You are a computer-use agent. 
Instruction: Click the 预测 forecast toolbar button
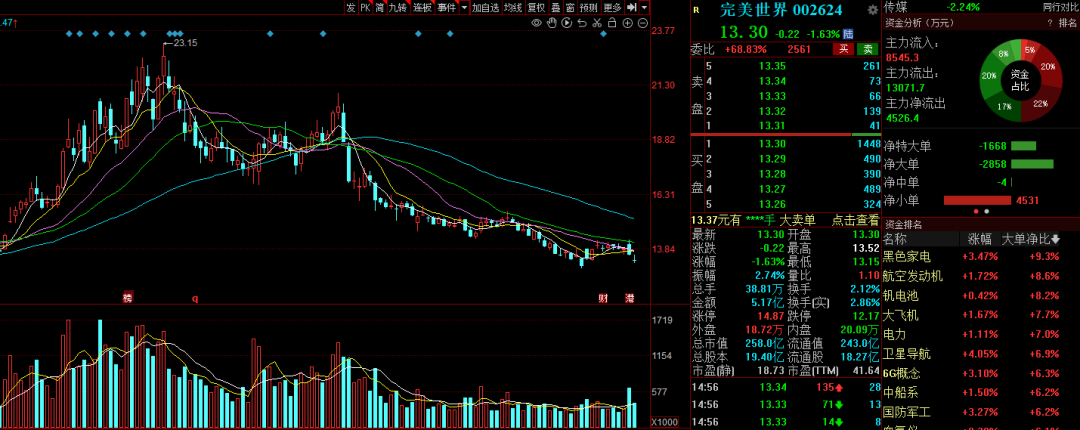pos(588,8)
